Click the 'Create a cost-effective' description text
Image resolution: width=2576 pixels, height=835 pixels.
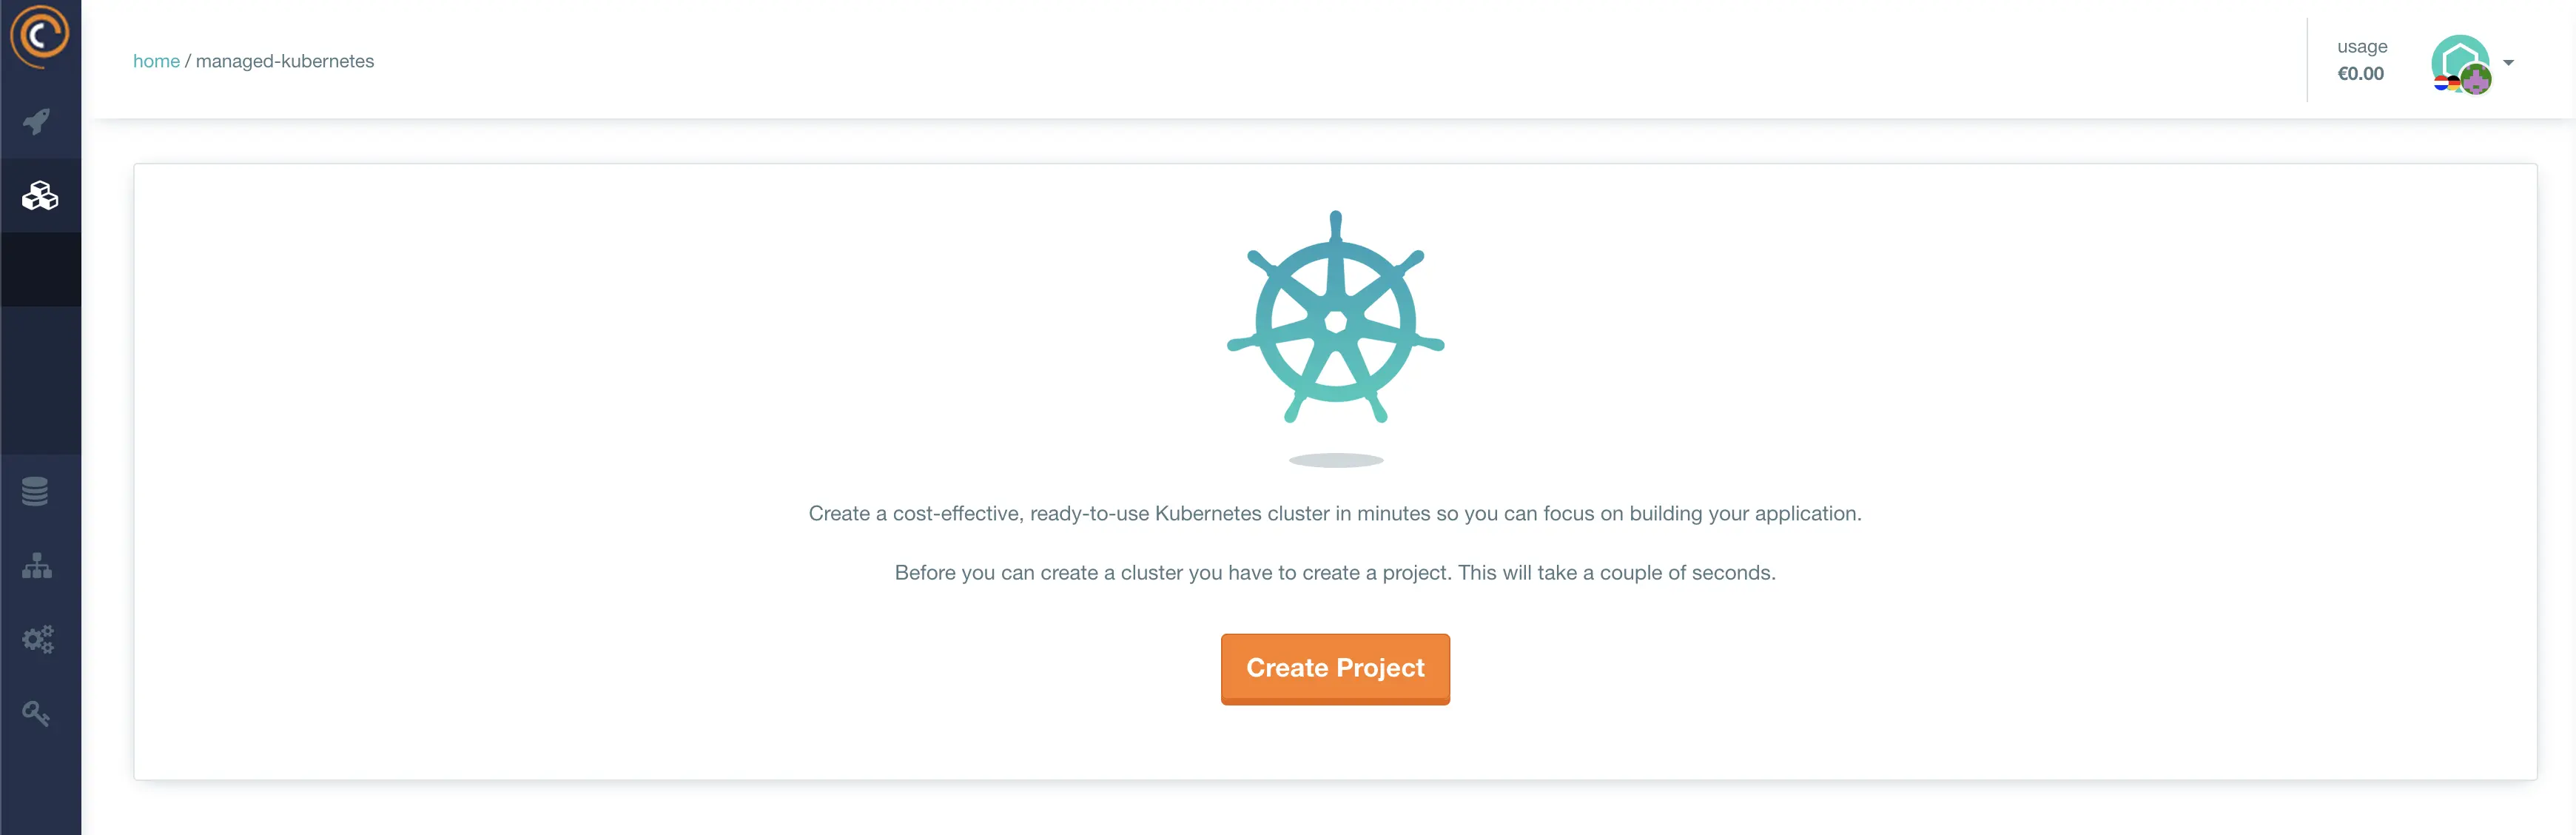[1335, 514]
